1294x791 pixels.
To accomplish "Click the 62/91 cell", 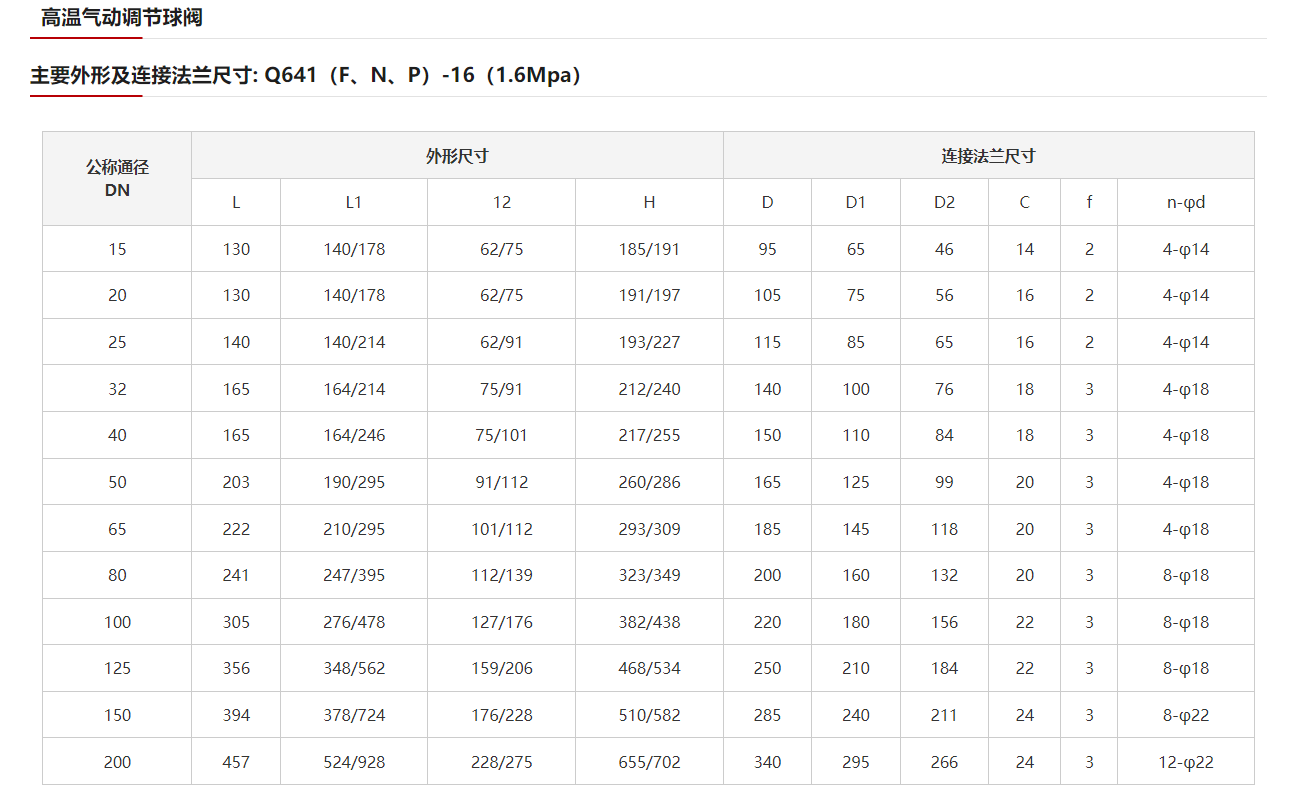I will coord(502,342).
